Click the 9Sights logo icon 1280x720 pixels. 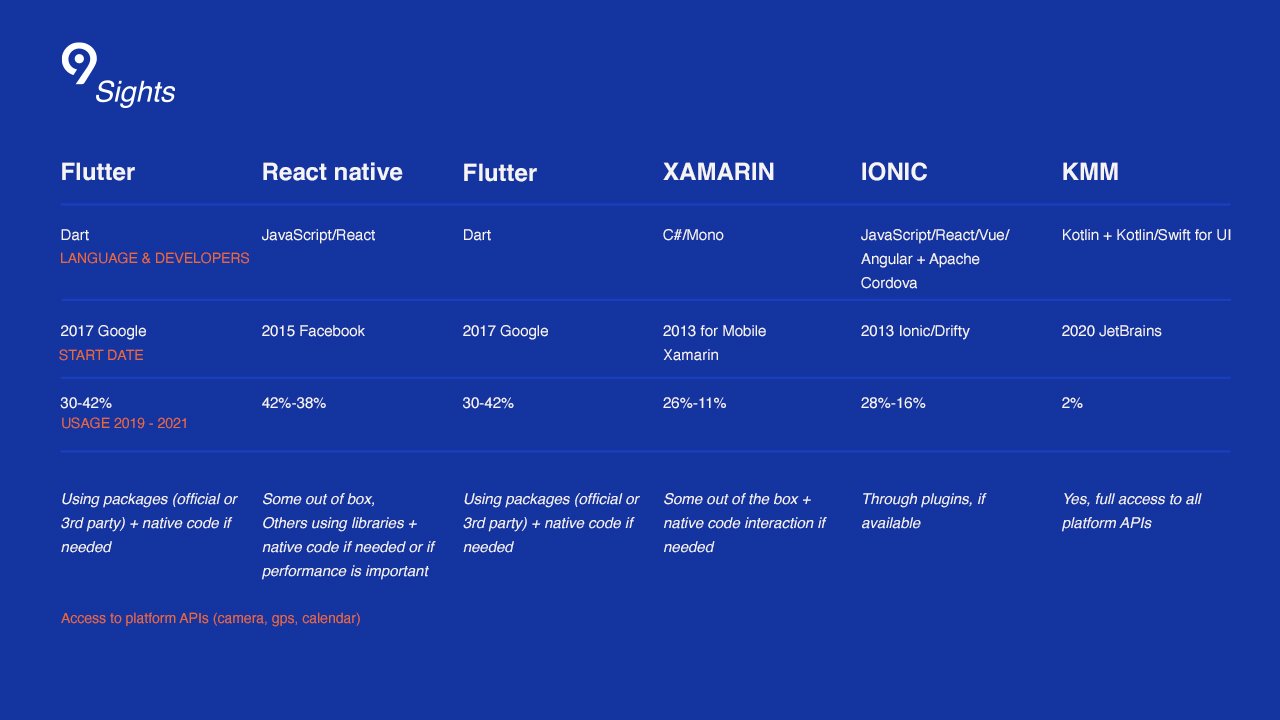[79, 65]
